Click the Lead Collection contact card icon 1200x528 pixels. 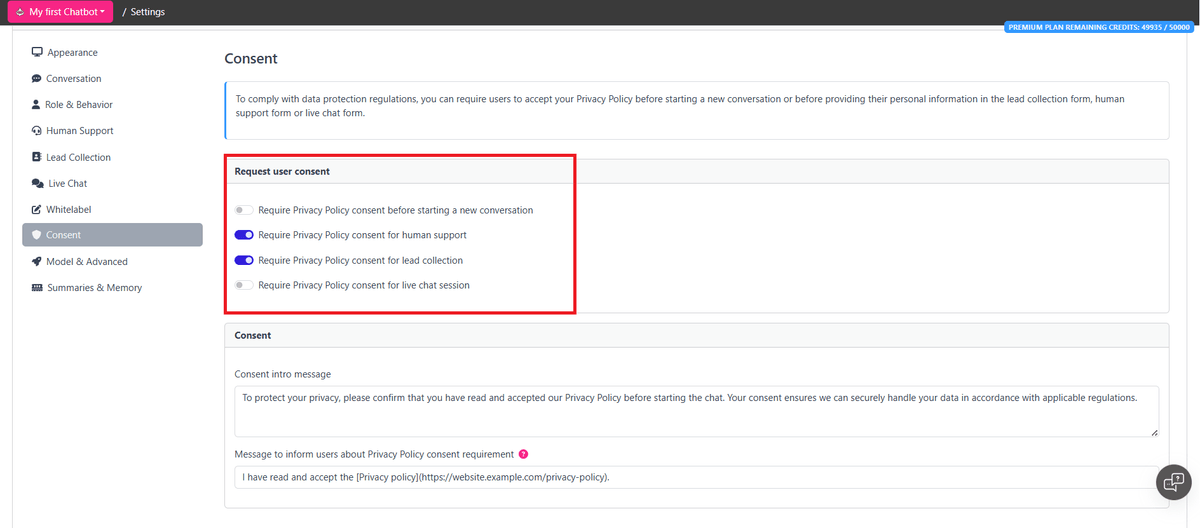point(37,157)
